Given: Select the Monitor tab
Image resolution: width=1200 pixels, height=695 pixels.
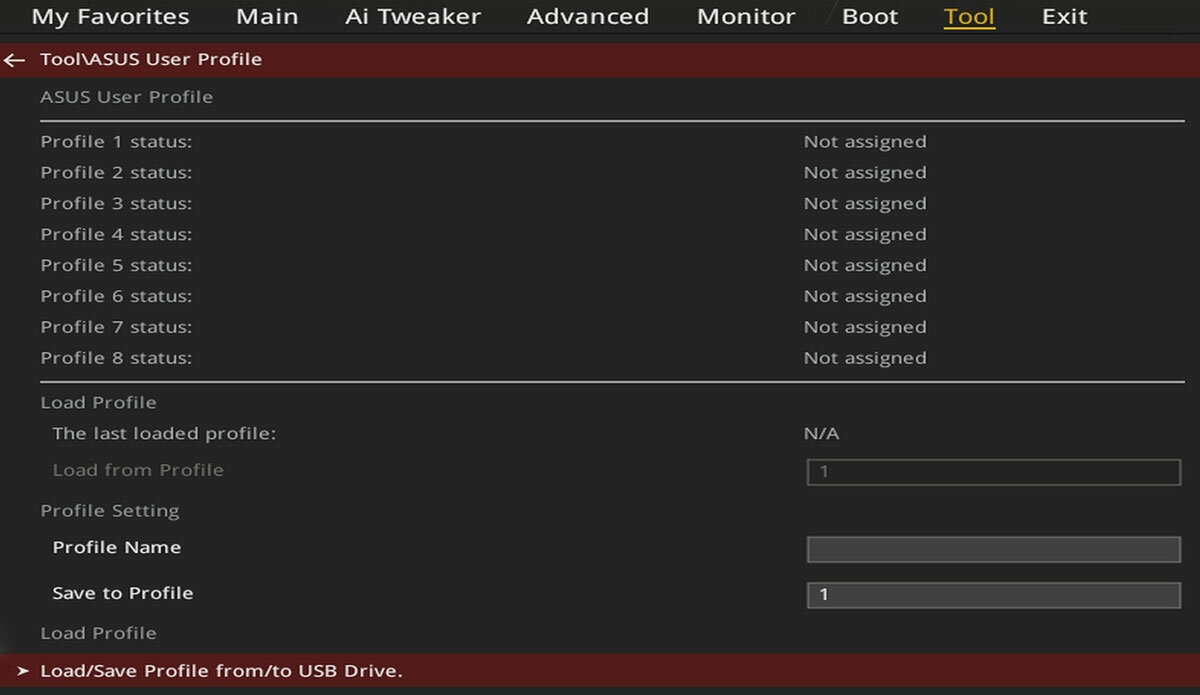Looking at the screenshot, I should [x=746, y=17].
